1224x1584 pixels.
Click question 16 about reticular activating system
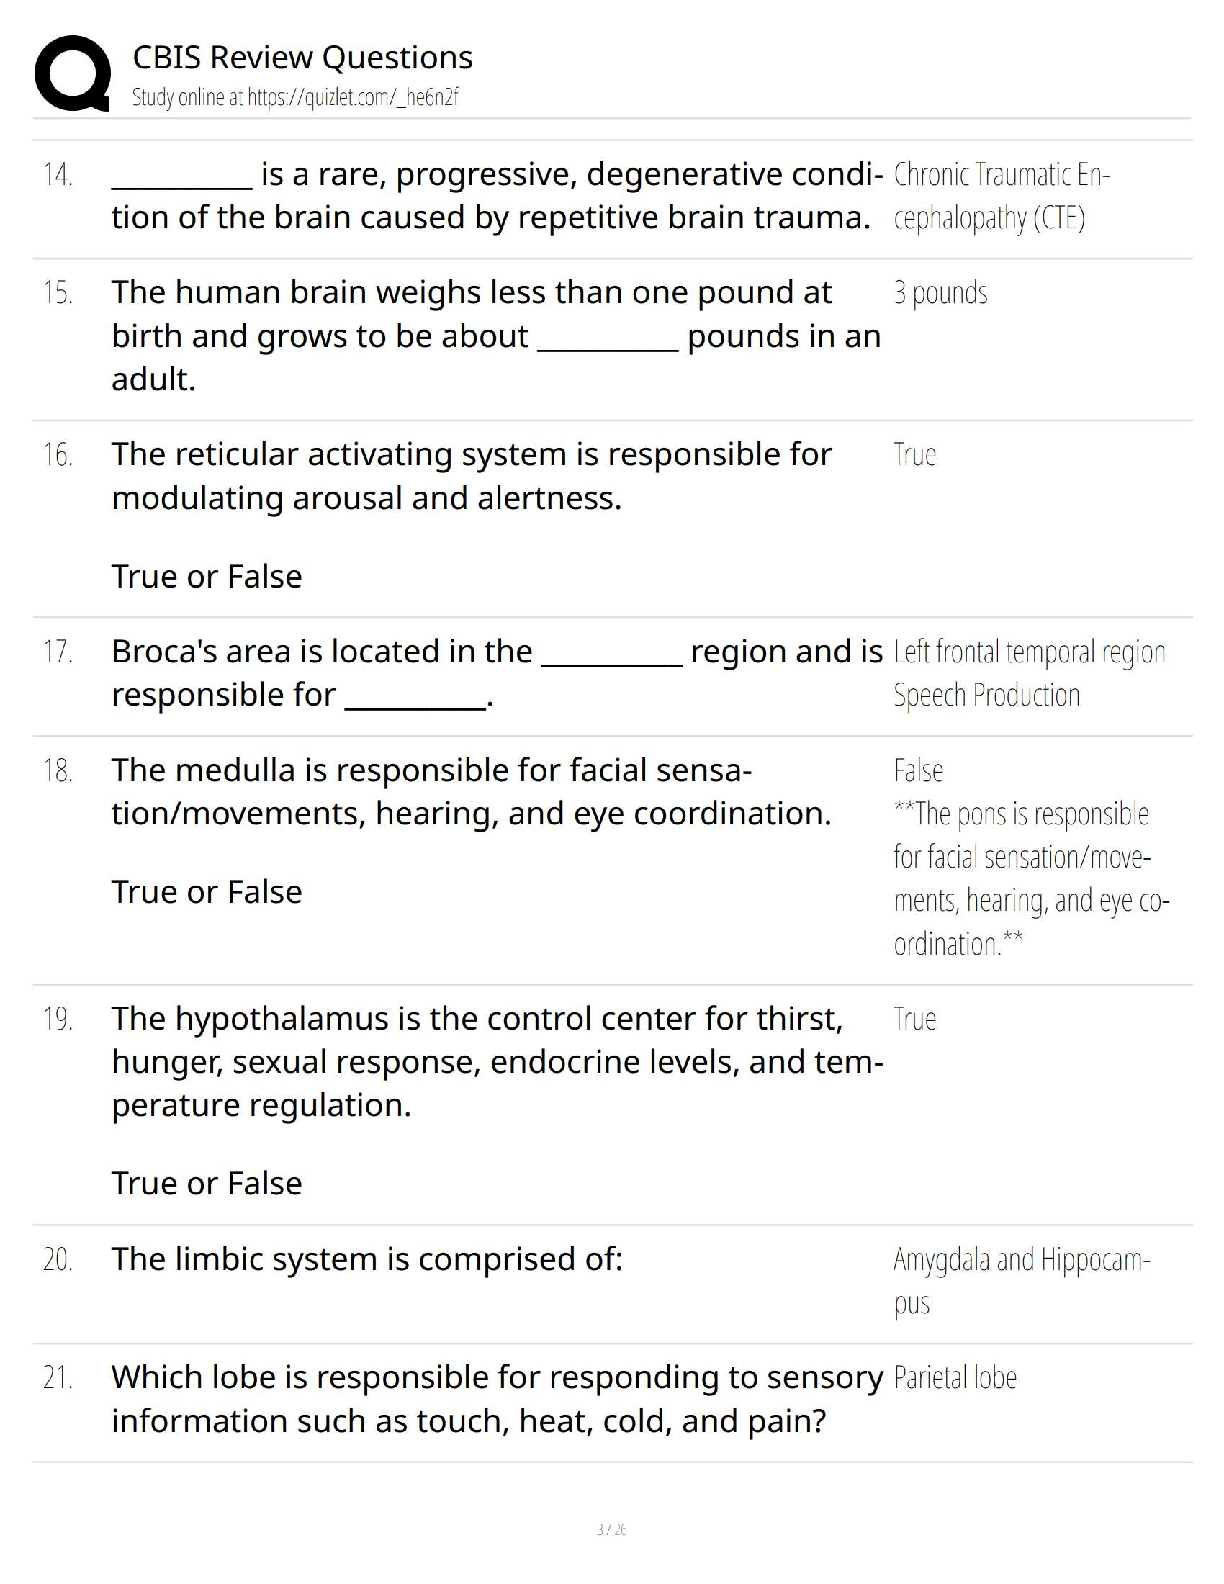tap(471, 476)
